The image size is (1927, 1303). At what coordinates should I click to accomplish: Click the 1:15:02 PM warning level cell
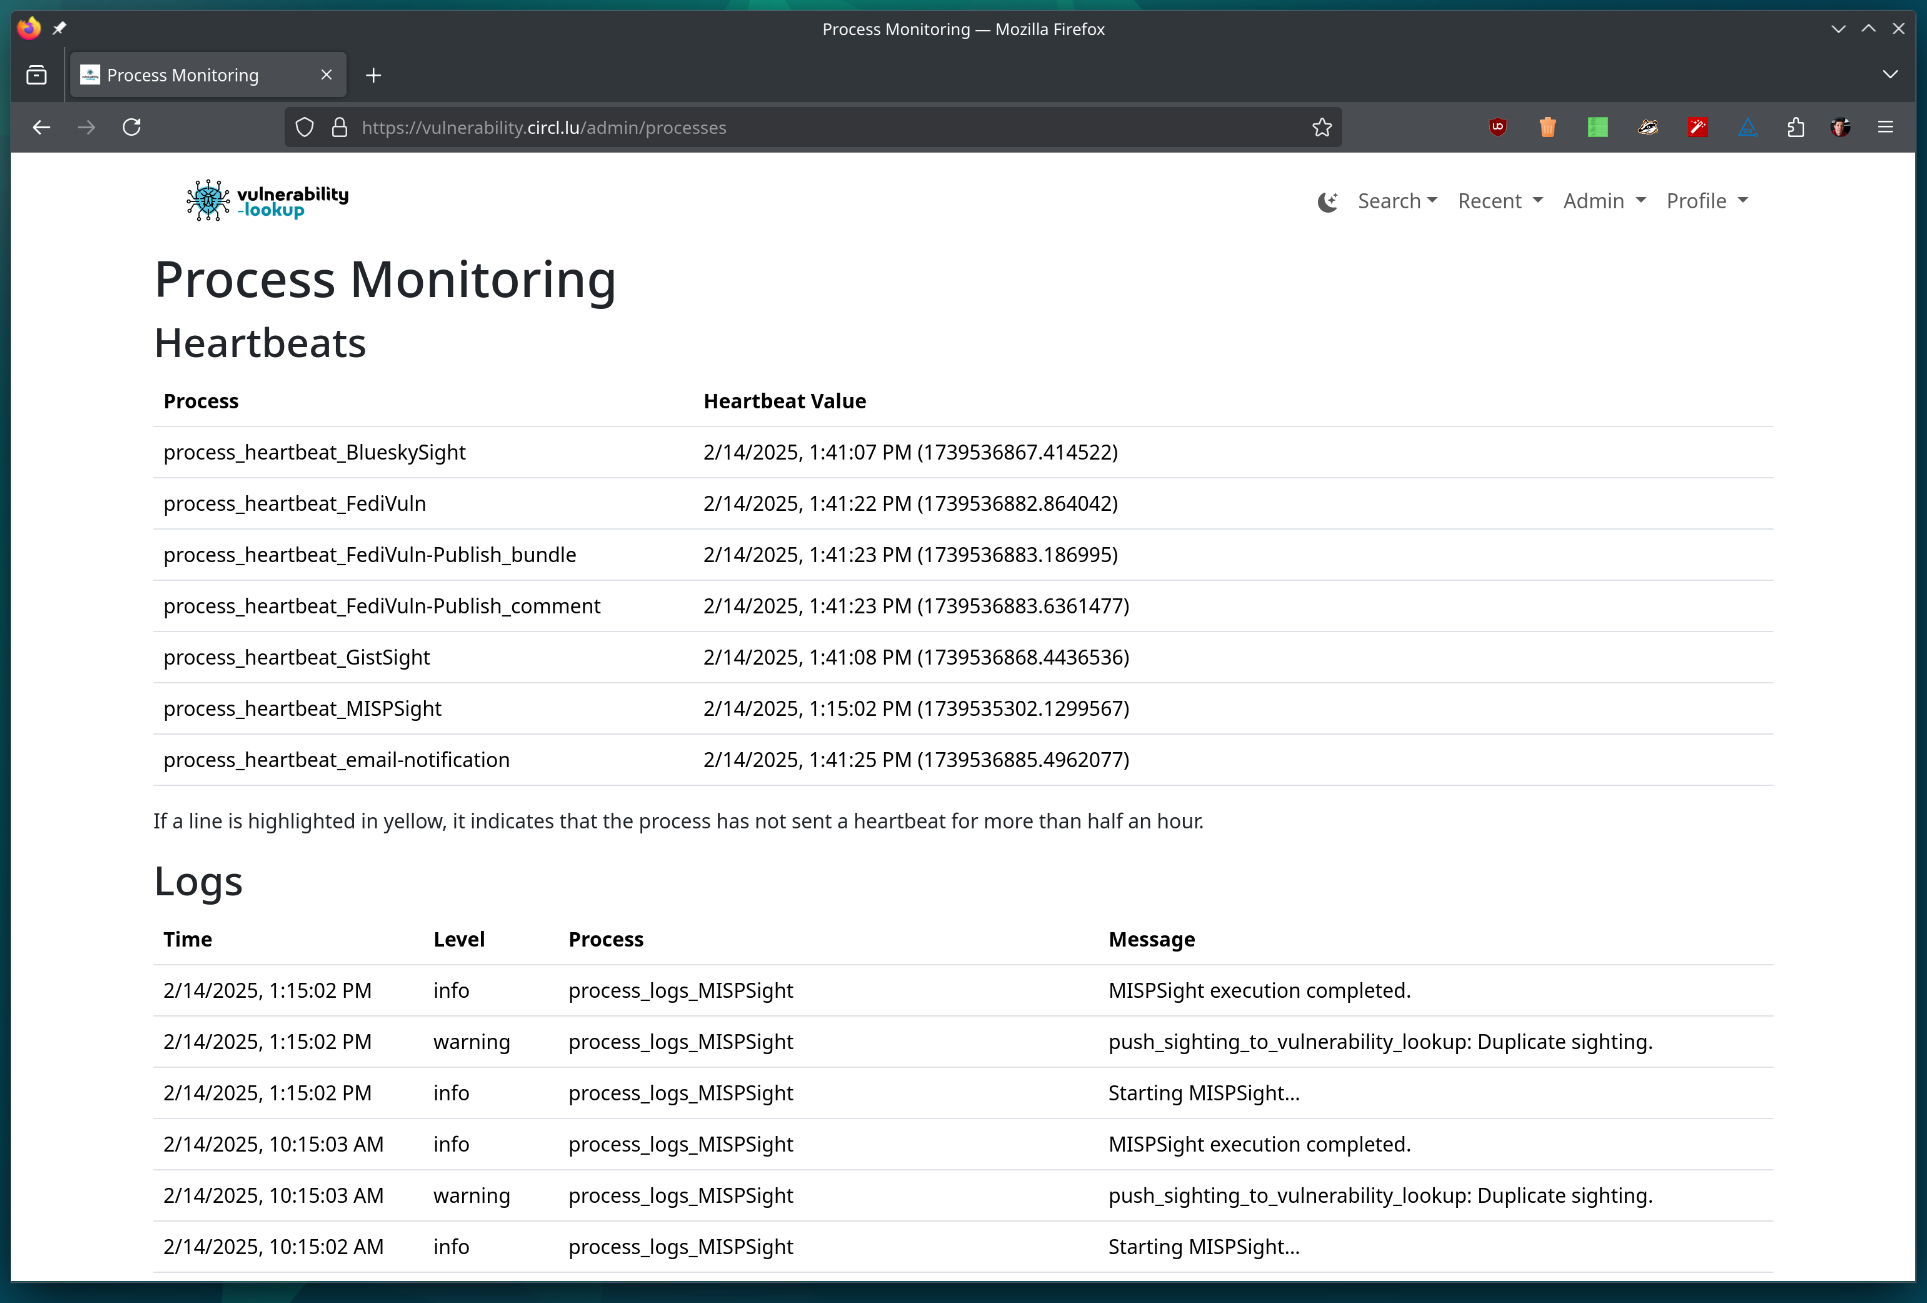click(x=471, y=1042)
